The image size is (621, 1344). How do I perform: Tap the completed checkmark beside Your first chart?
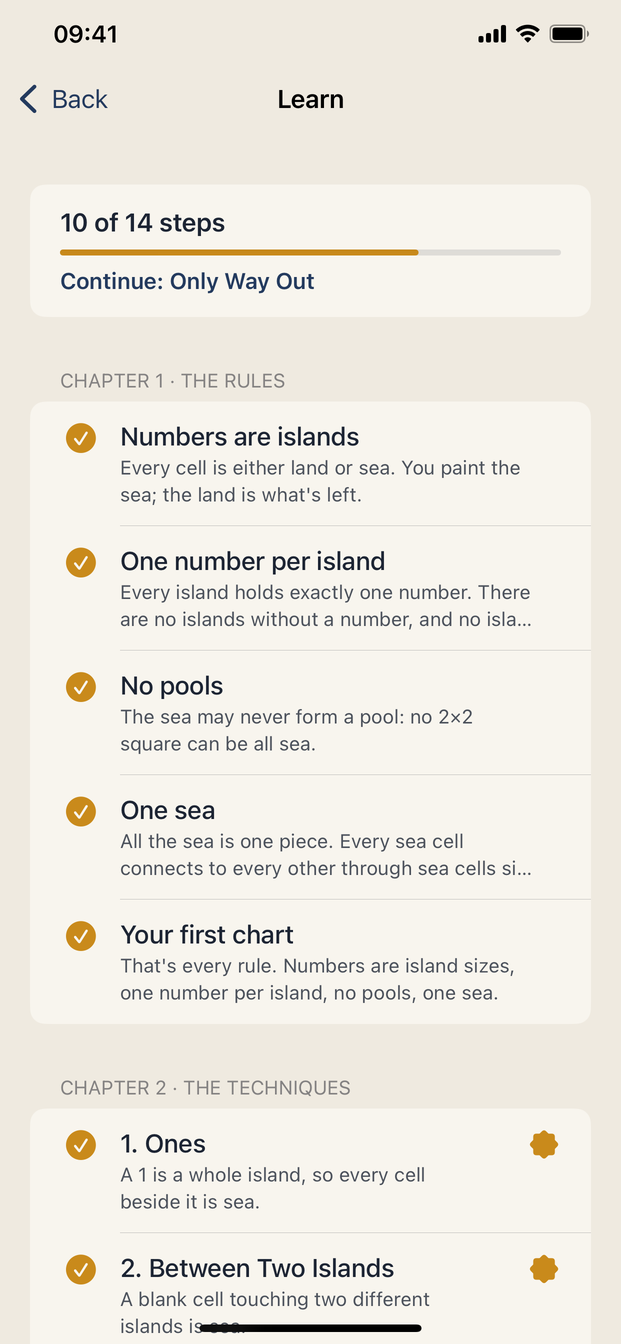(x=81, y=936)
